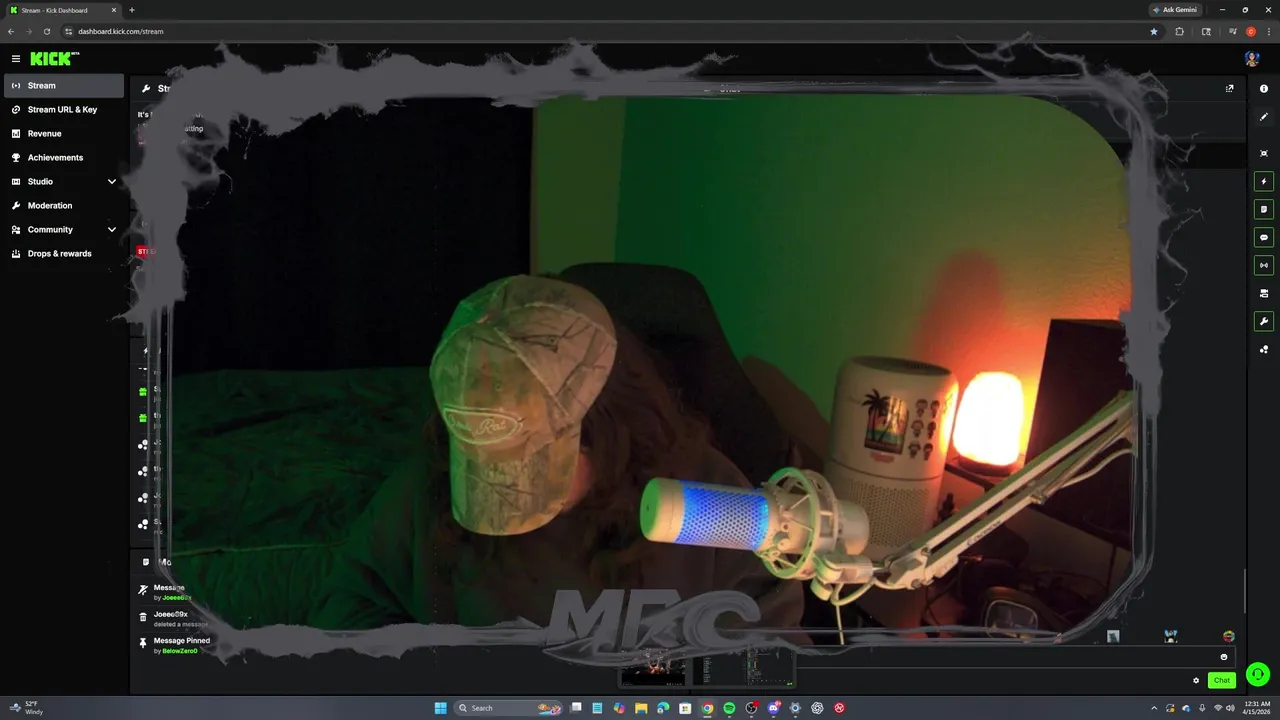The height and width of the screenshot is (720, 1280).
Task: Click the fullscreen focus icon
Action: coord(1264,153)
